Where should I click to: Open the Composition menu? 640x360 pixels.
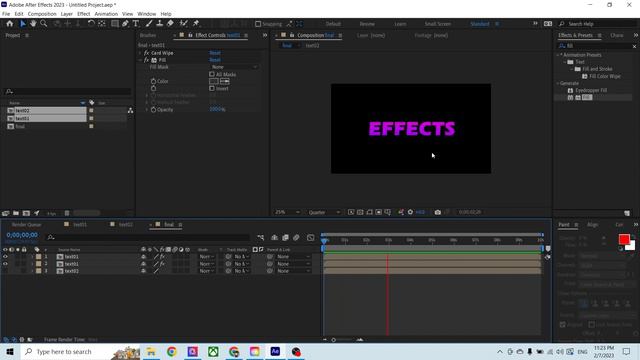(42, 14)
